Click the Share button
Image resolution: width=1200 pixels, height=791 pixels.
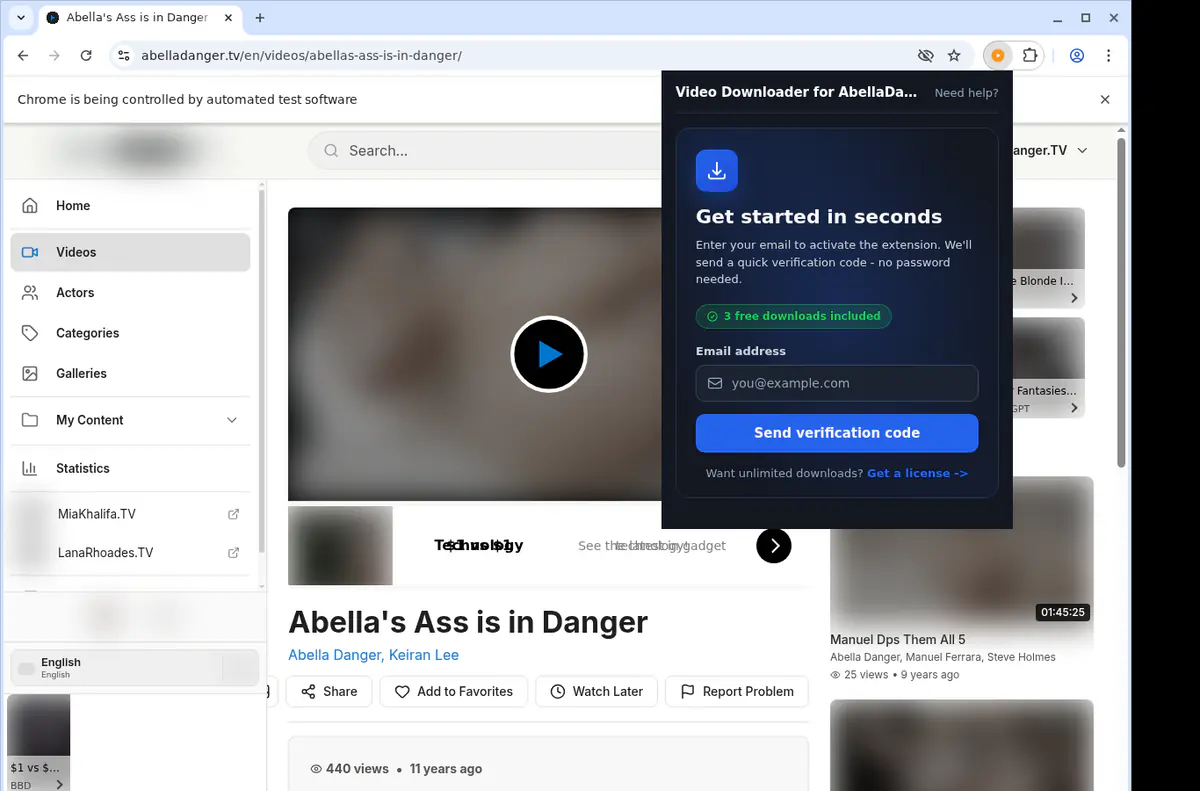[329, 691]
